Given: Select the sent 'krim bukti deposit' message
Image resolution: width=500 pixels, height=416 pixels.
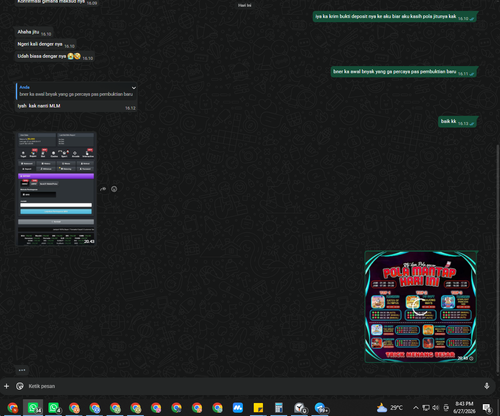Looking at the screenshot, I should click(395, 17).
